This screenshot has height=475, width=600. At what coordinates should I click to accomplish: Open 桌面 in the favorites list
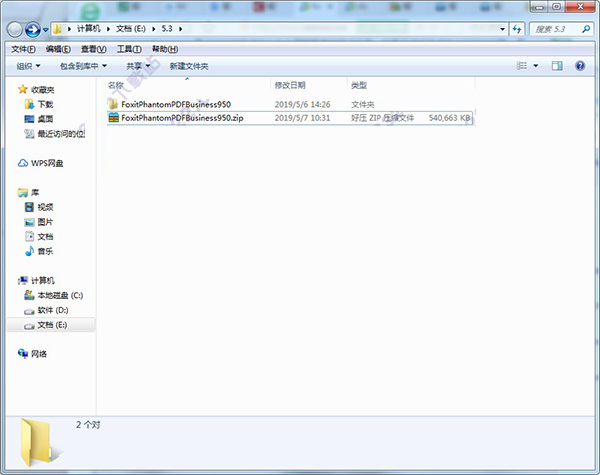point(45,119)
